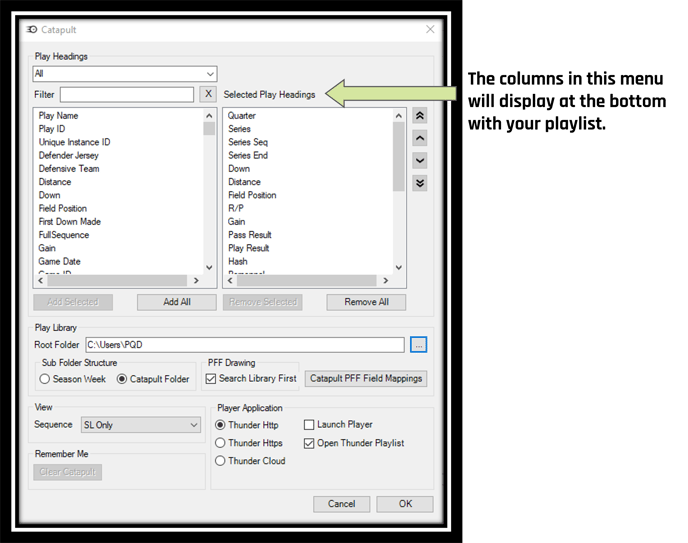The width and height of the screenshot is (688, 543).
Task: Clear the filter with the X button
Action: [208, 94]
